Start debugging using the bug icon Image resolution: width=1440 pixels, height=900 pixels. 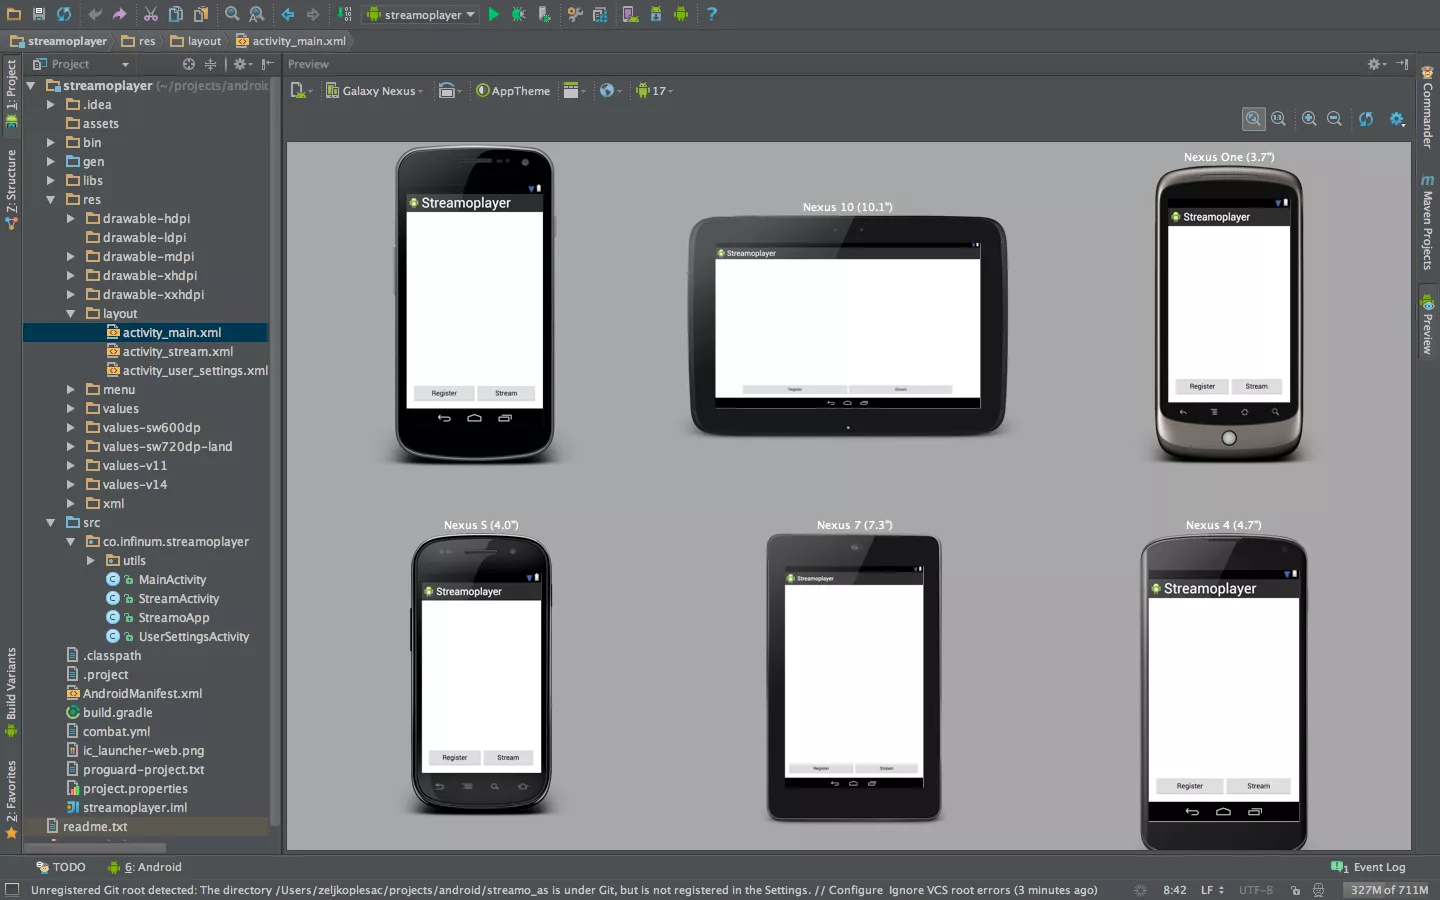pyautogui.click(x=518, y=14)
